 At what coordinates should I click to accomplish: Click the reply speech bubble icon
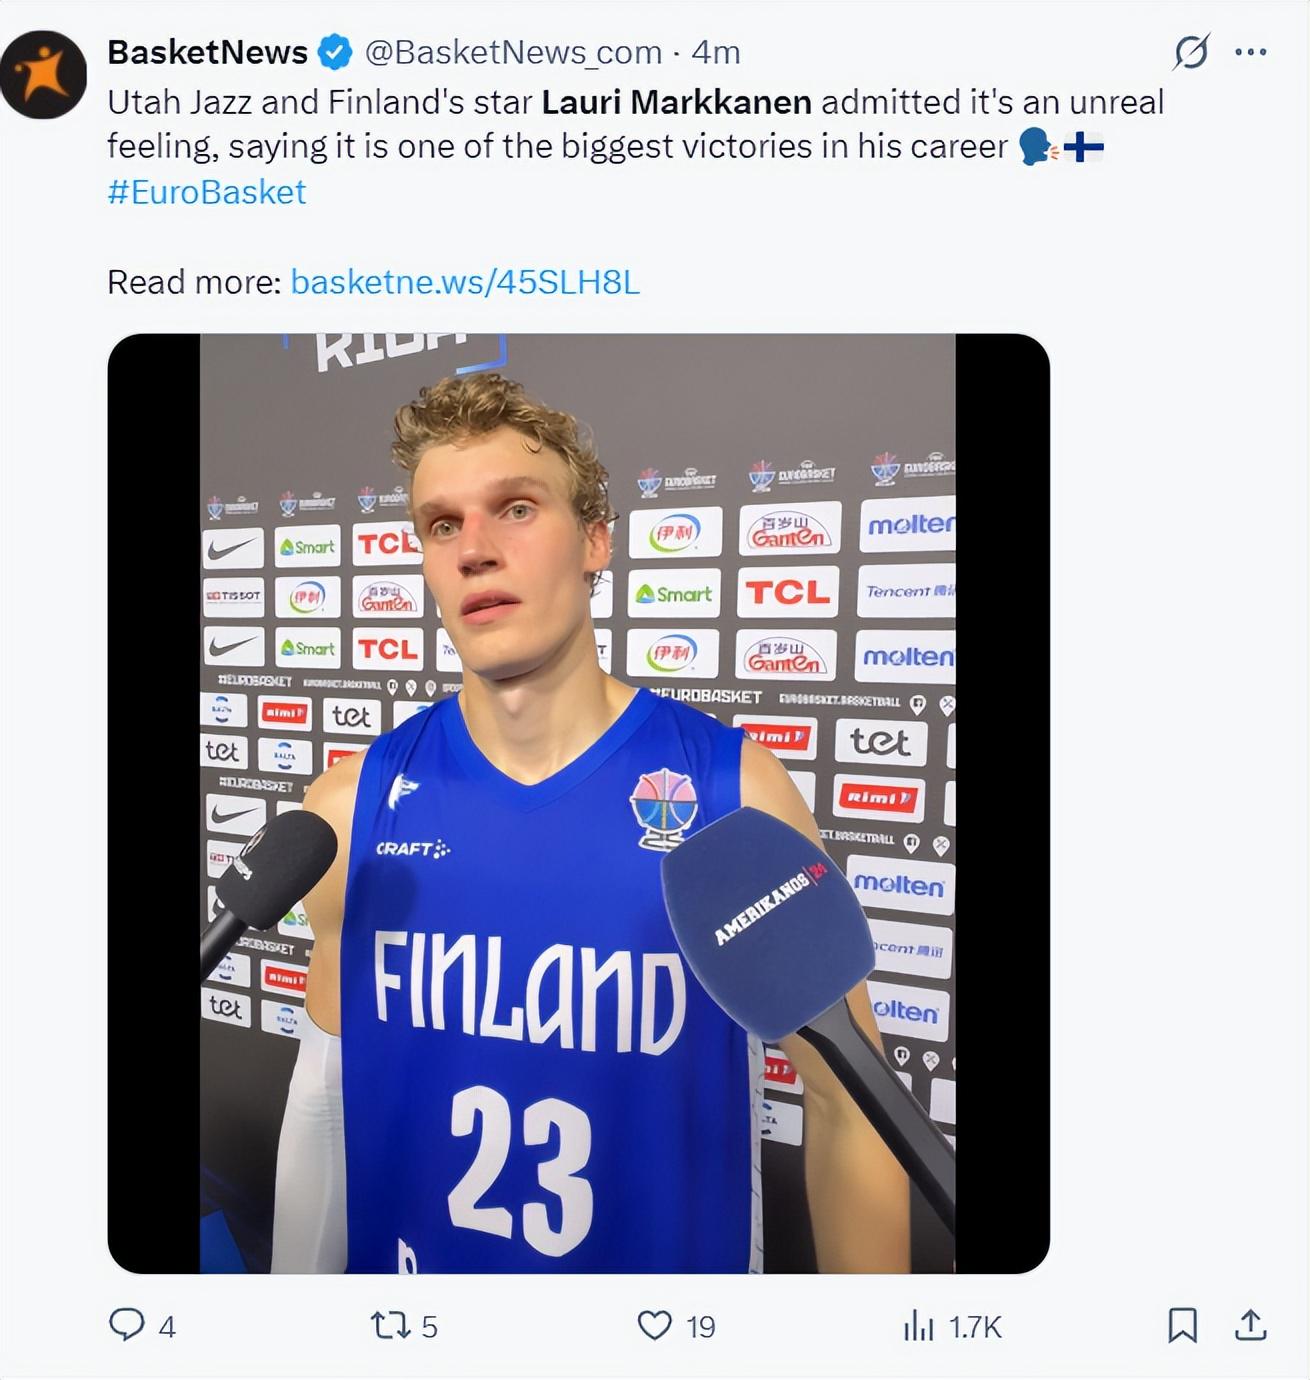126,1325
